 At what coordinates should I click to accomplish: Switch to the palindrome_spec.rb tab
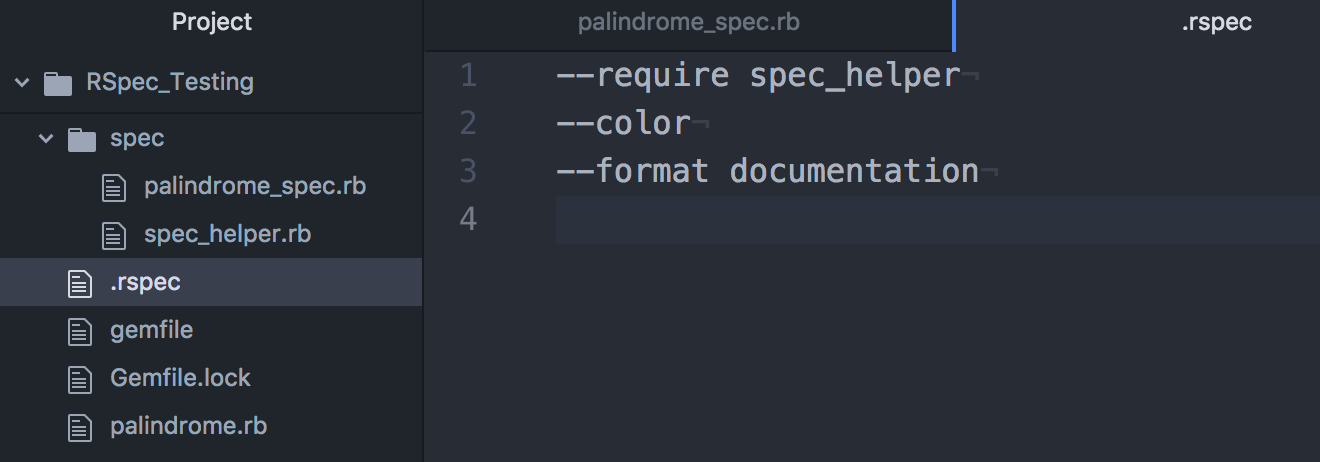(689, 22)
